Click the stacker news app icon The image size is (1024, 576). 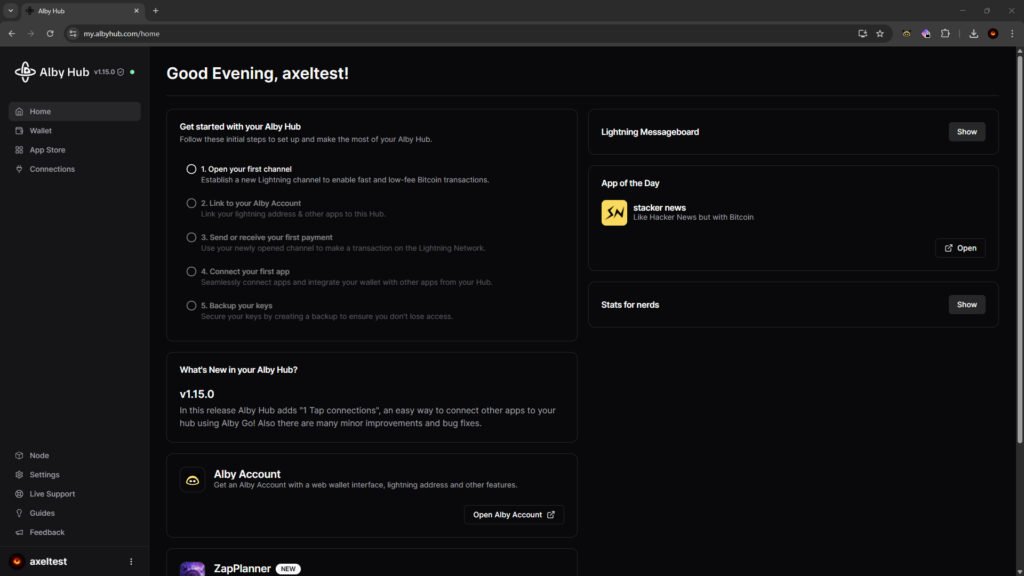(x=614, y=213)
